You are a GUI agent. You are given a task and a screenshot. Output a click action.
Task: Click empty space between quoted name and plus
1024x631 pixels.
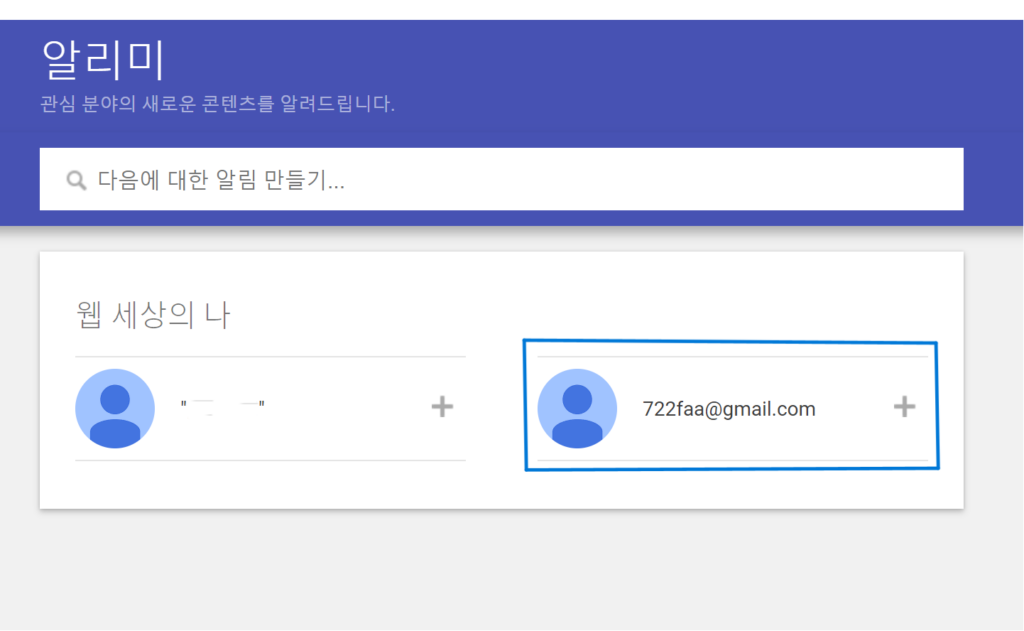click(x=346, y=408)
